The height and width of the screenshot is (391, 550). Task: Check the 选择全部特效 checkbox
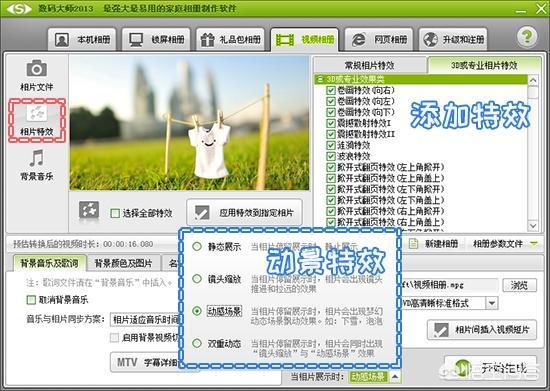[x=115, y=213]
